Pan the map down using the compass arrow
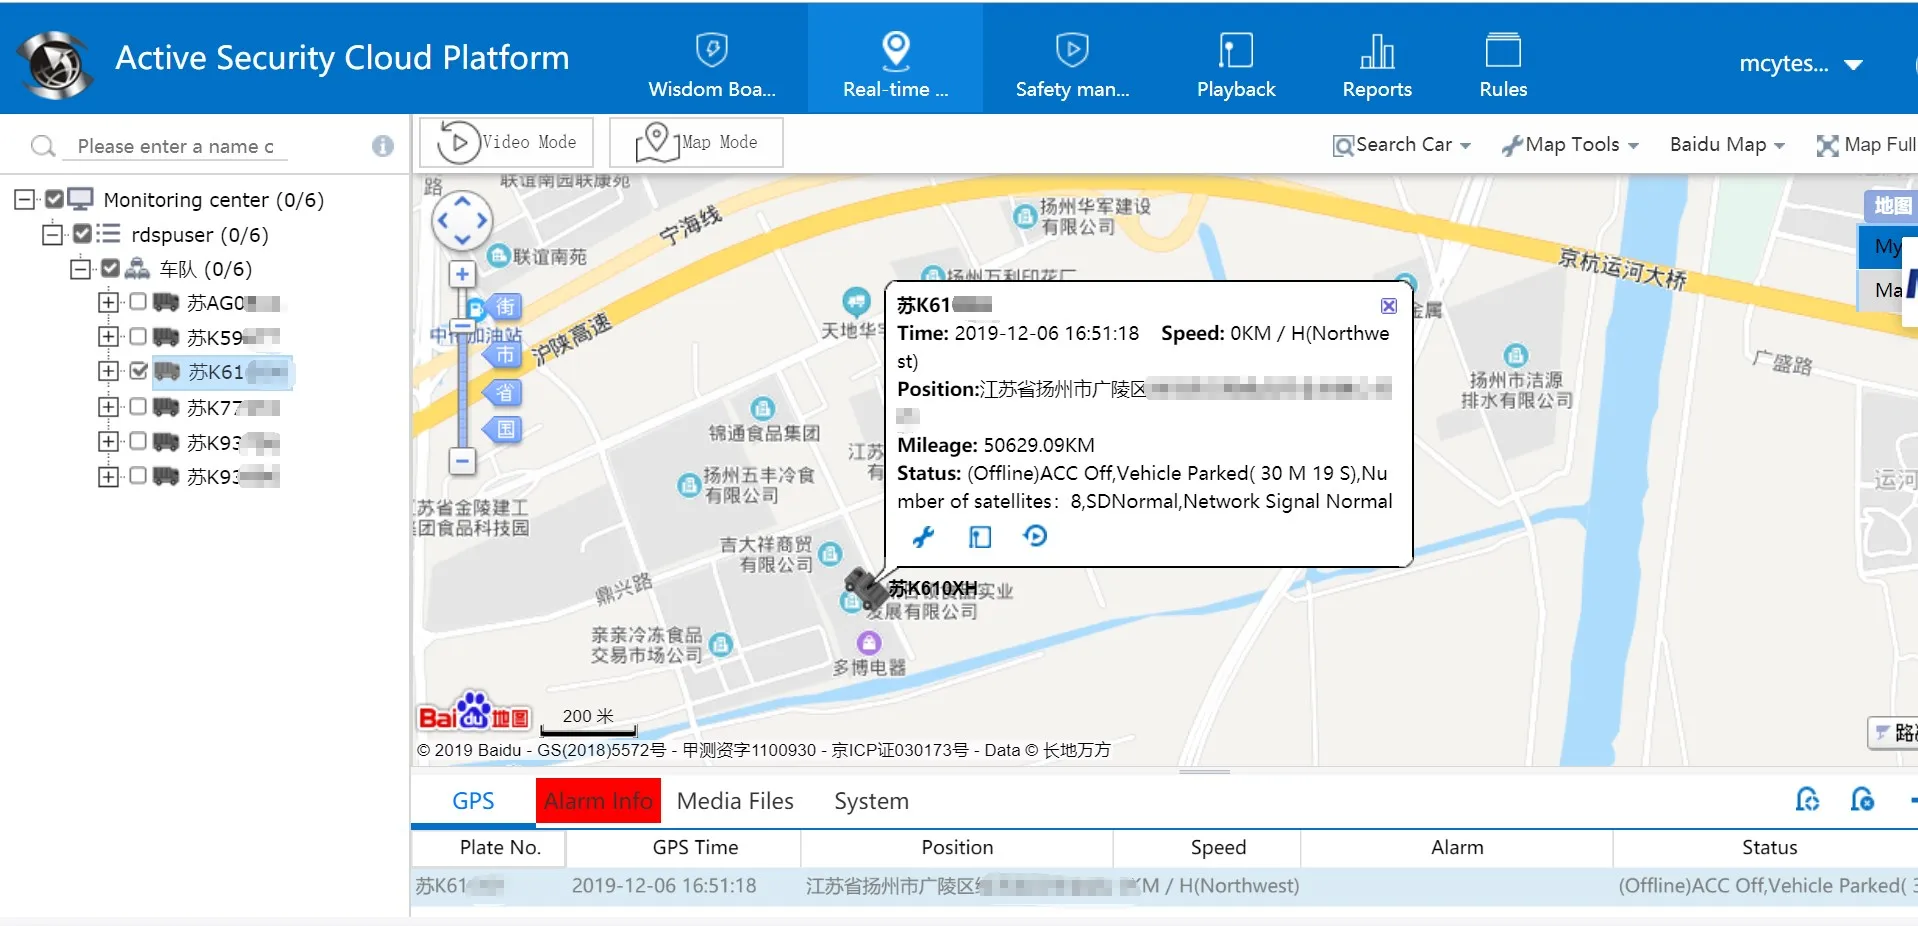This screenshot has height=926, width=1918. (462, 240)
